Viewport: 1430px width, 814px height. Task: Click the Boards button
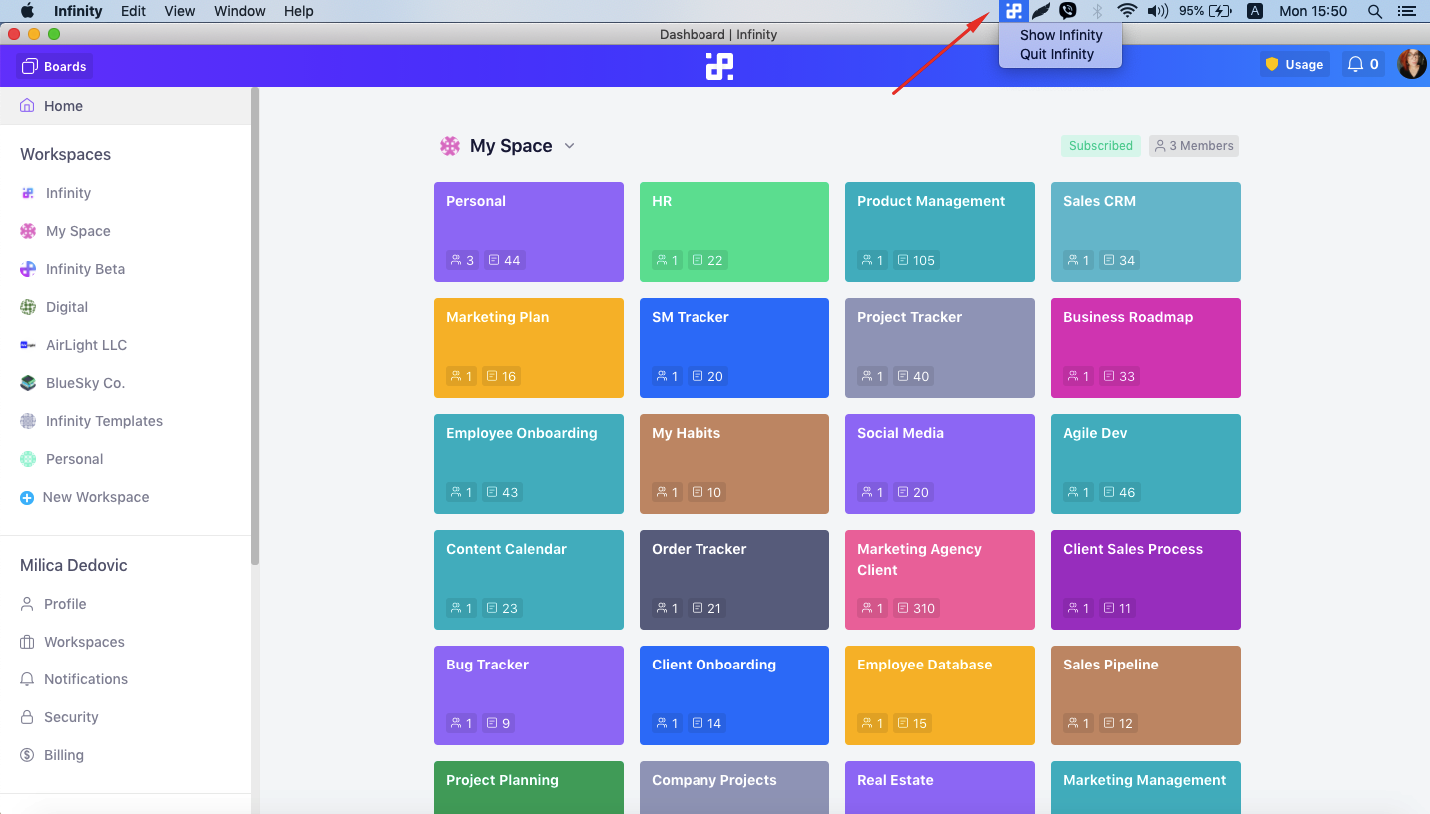pyautogui.click(x=54, y=66)
